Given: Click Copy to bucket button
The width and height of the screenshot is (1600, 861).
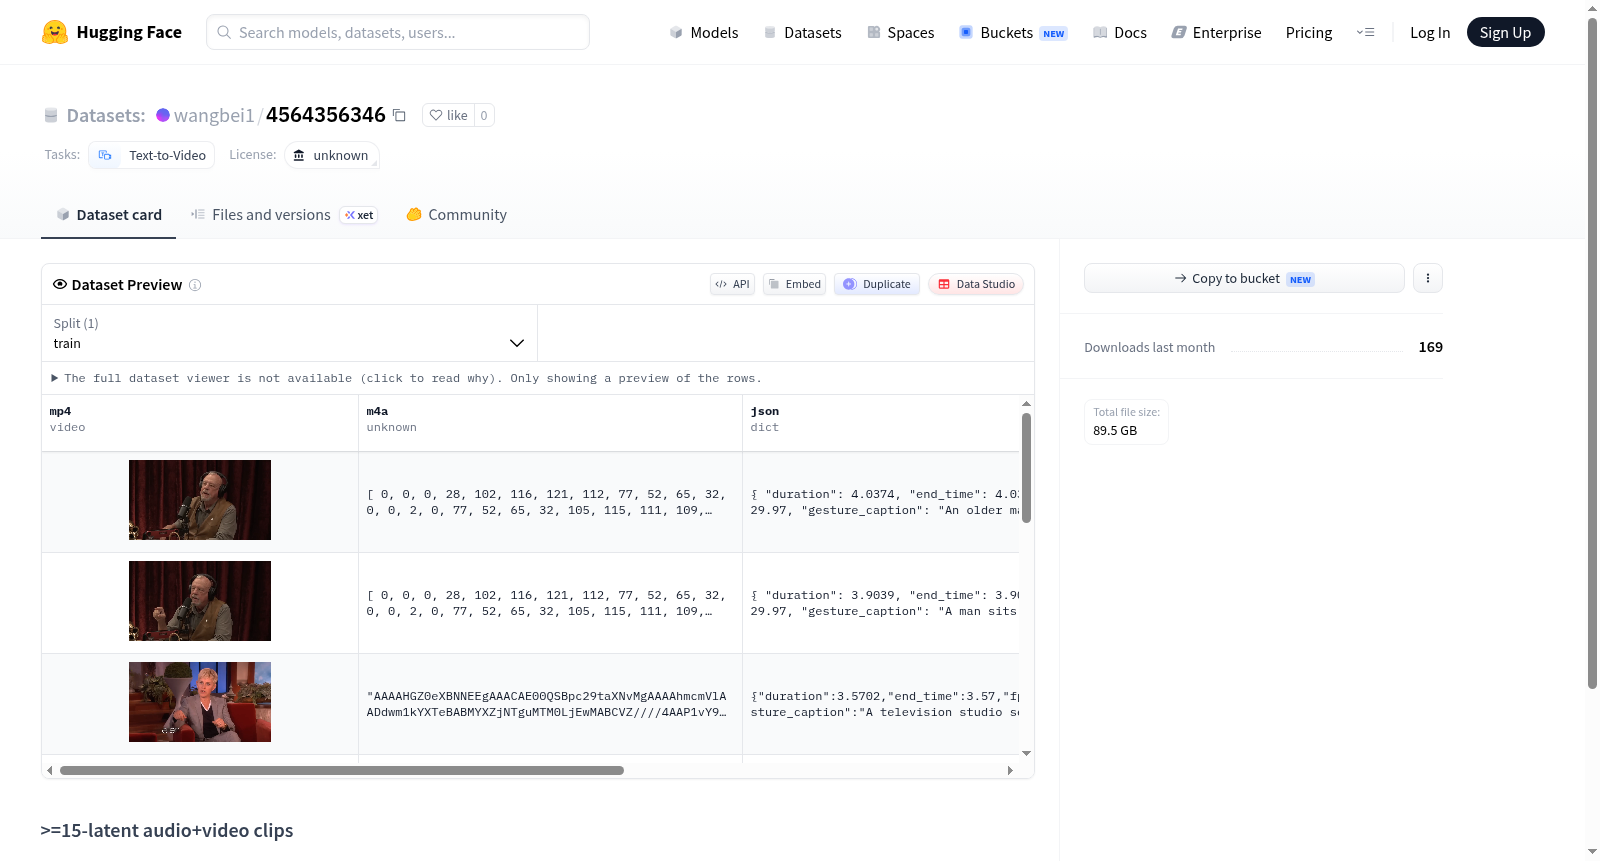Looking at the screenshot, I should pos(1244,278).
